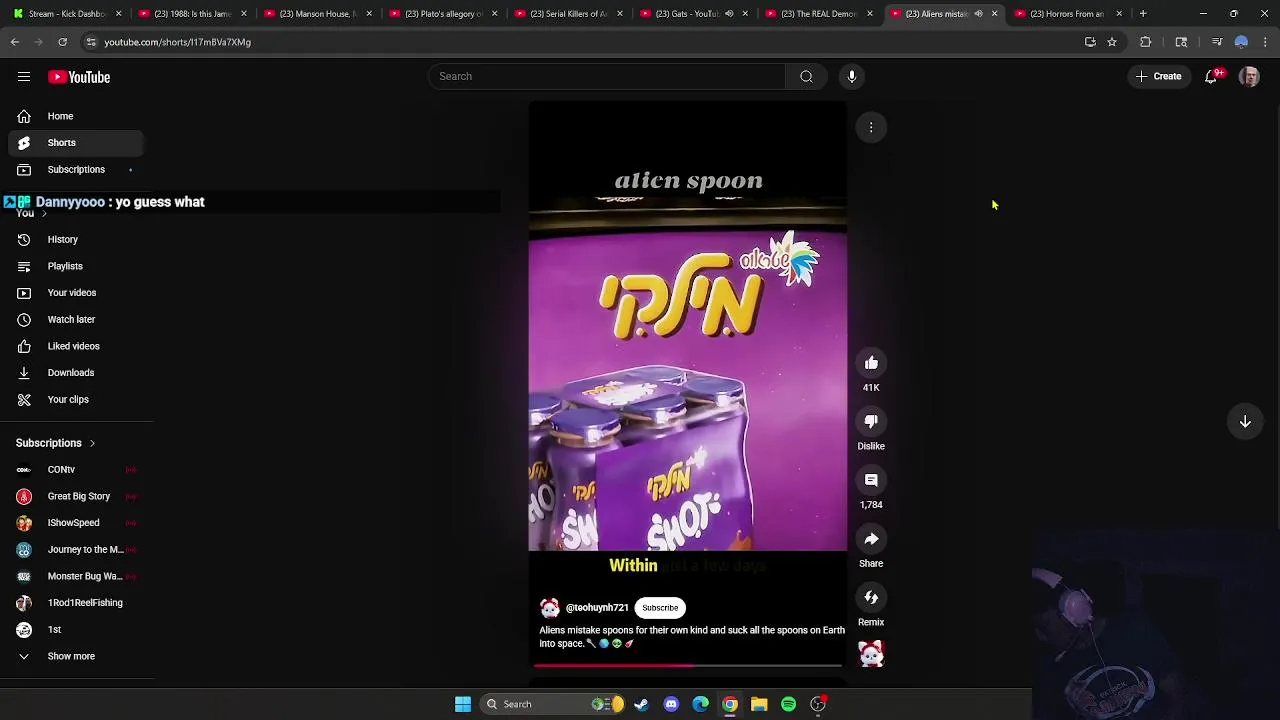Open the YouTube hamburger guide menu
This screenshot has width=1280, height=720.
click(x=24, y=77)
